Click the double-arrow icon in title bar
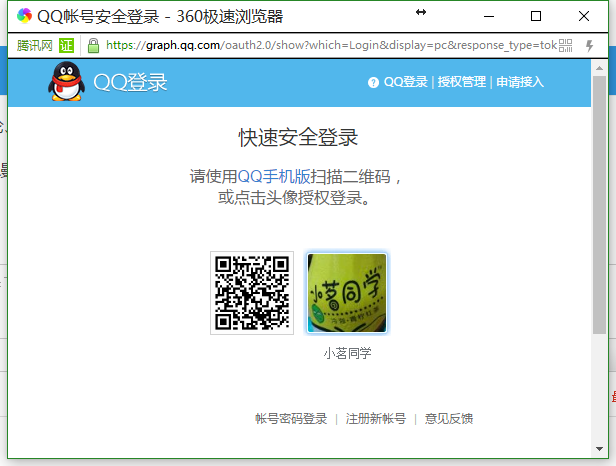Screen dimensions: 616x466 (x=421, y=13)
